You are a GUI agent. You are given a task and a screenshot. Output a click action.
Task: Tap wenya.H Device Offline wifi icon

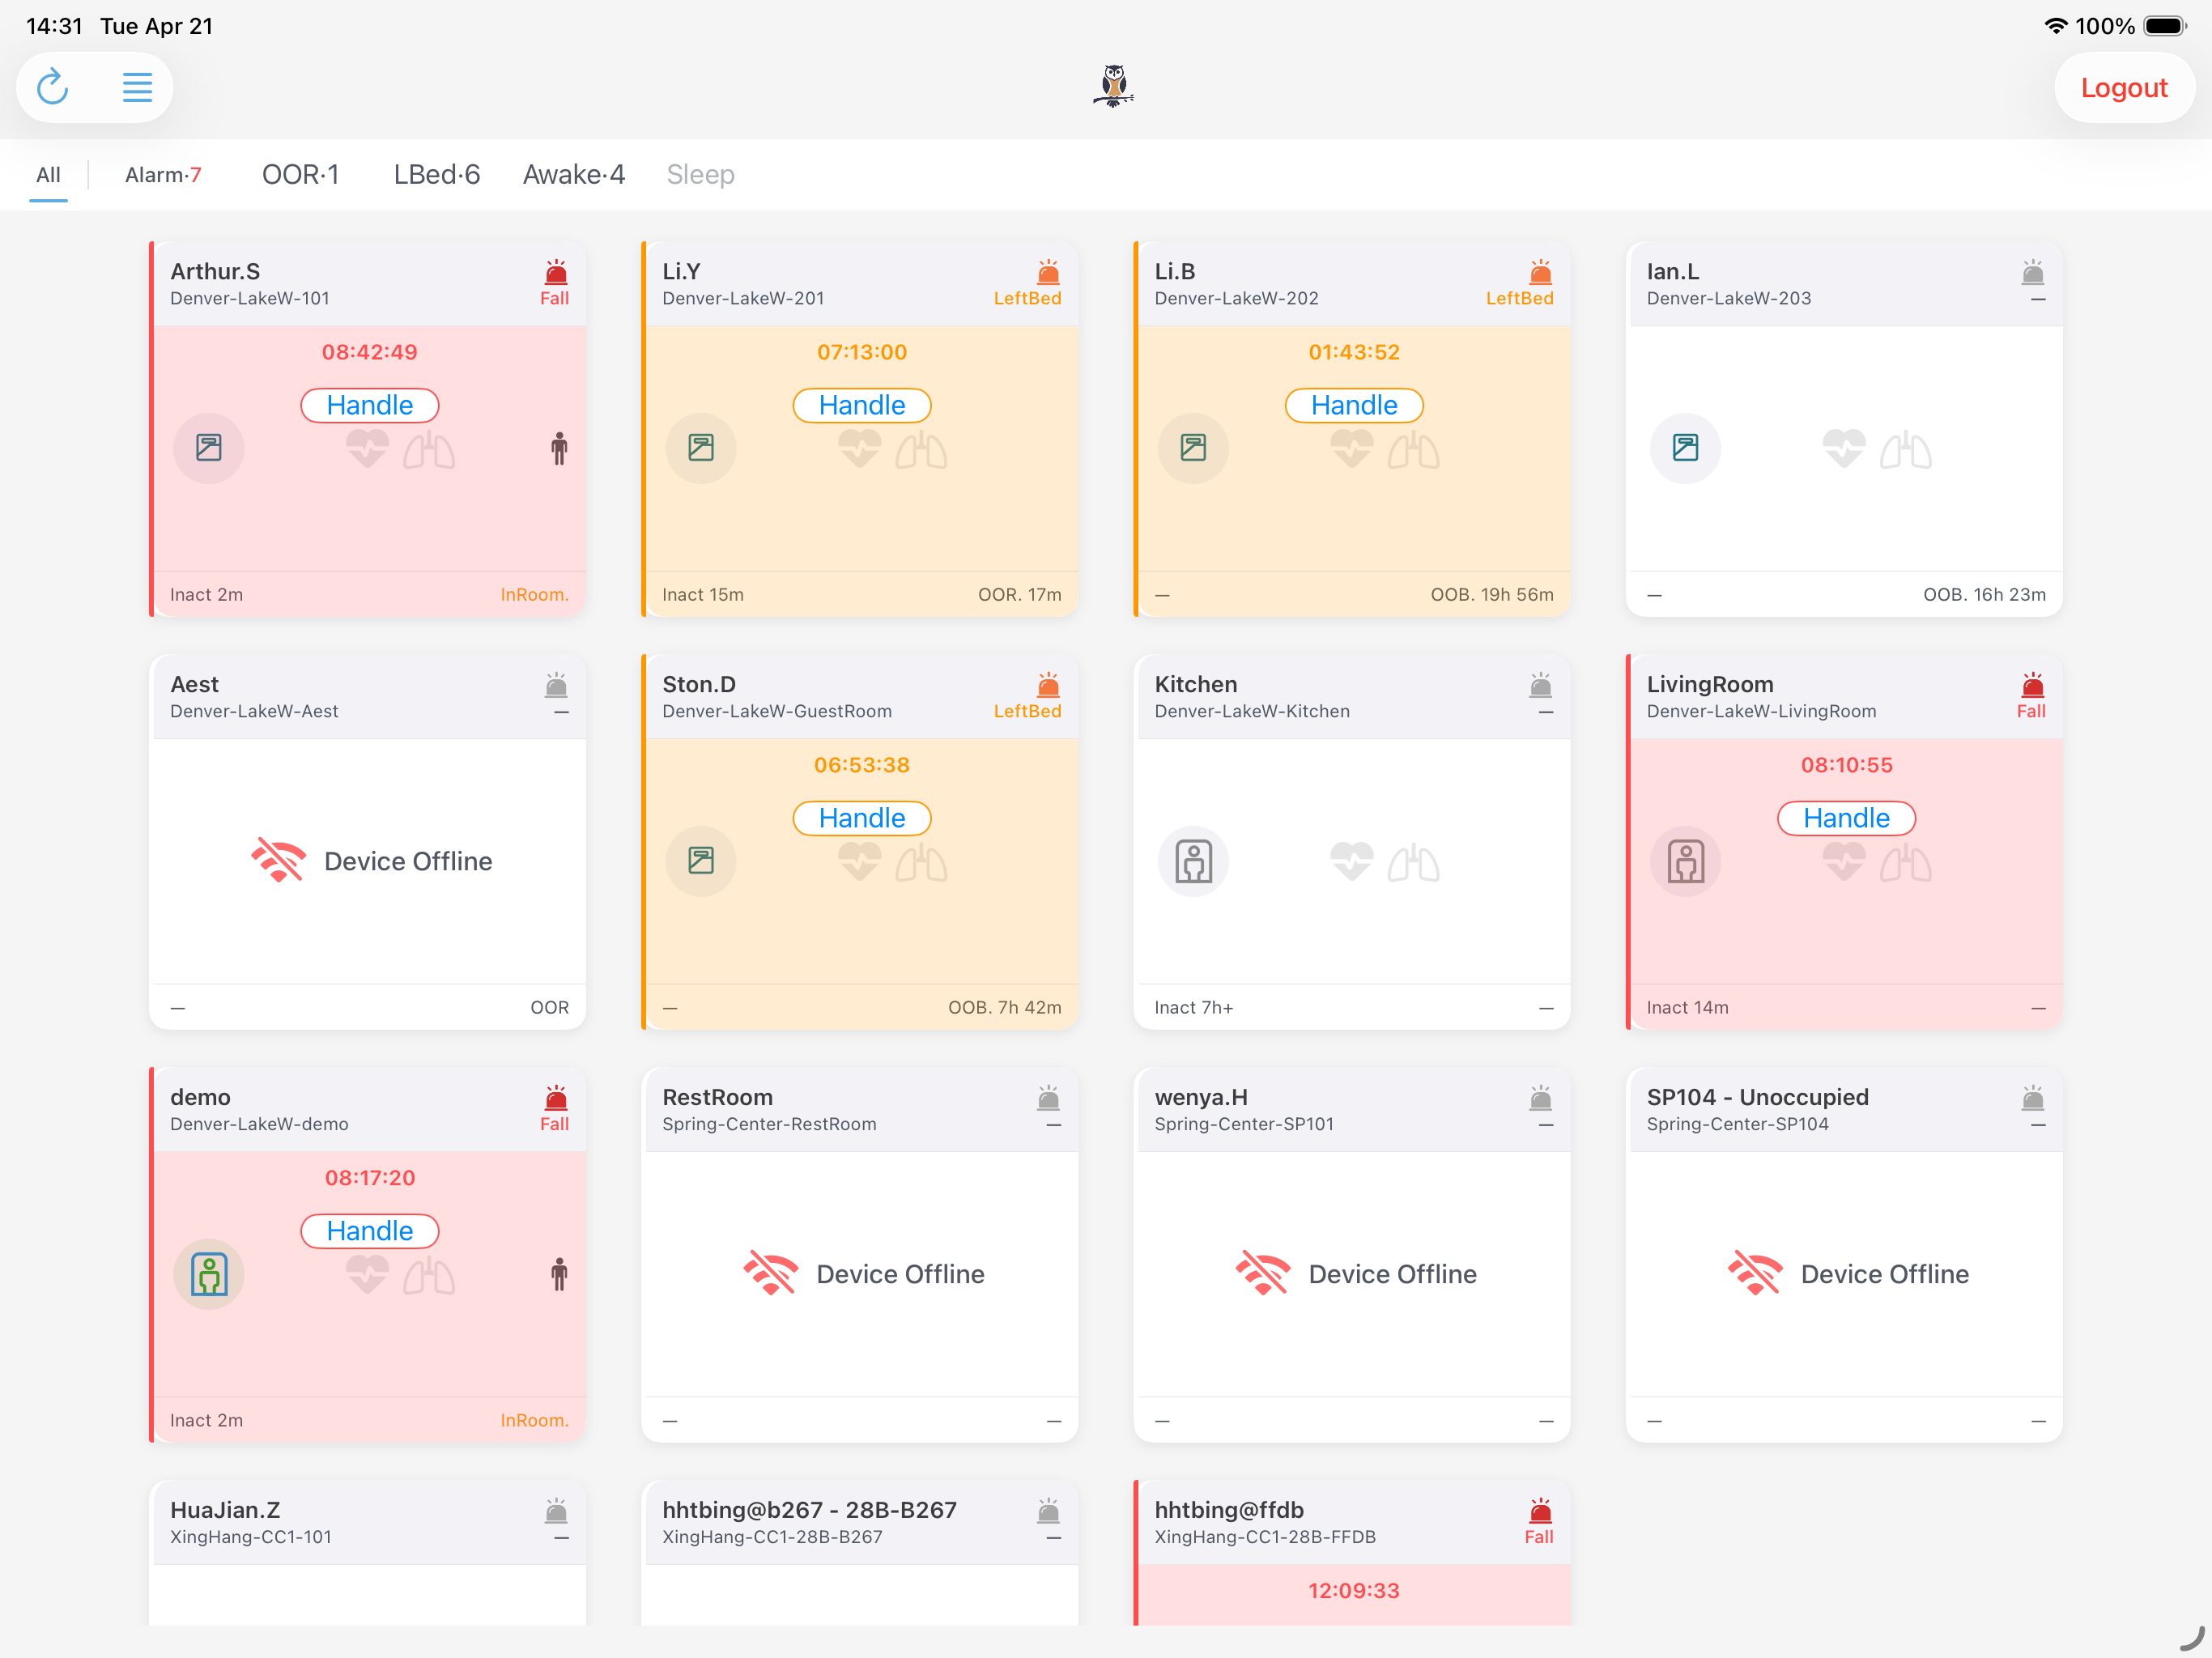[x=1262, y=1274]
